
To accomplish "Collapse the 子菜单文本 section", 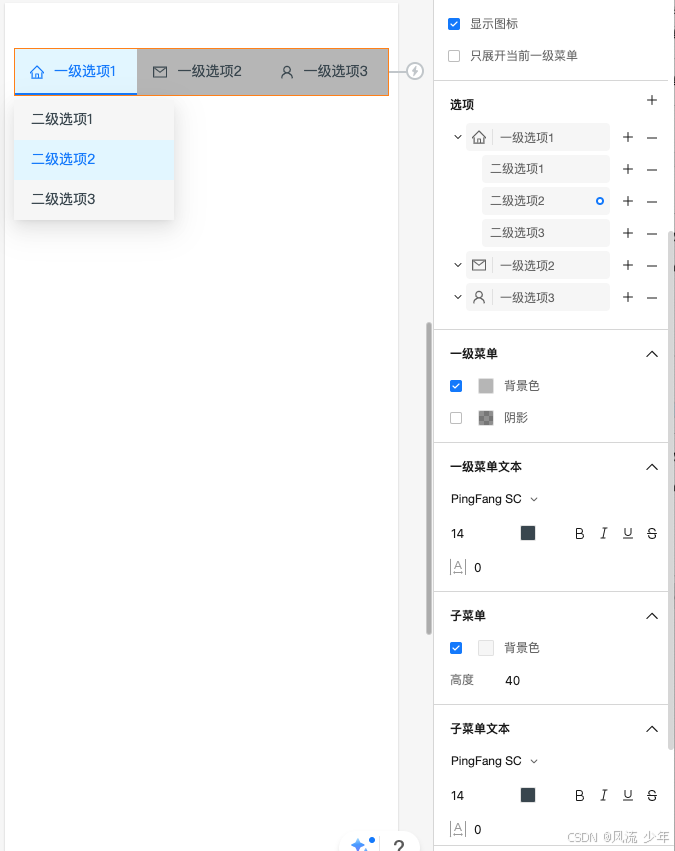I will (x=652, y=729).
